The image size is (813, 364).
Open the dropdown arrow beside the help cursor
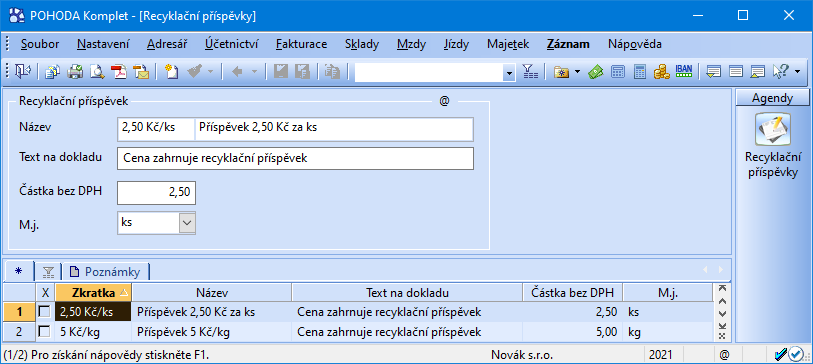coord(797,72)
